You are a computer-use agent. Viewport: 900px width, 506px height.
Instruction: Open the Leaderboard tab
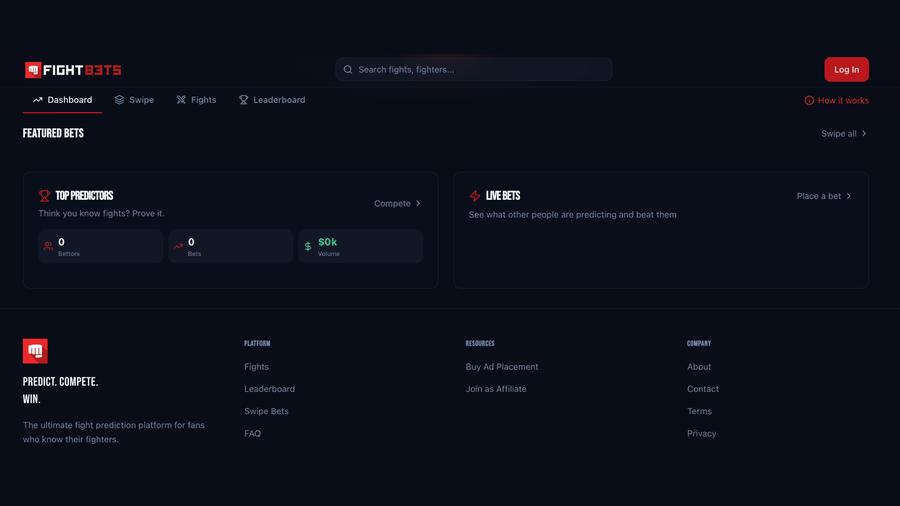(272, 100)
